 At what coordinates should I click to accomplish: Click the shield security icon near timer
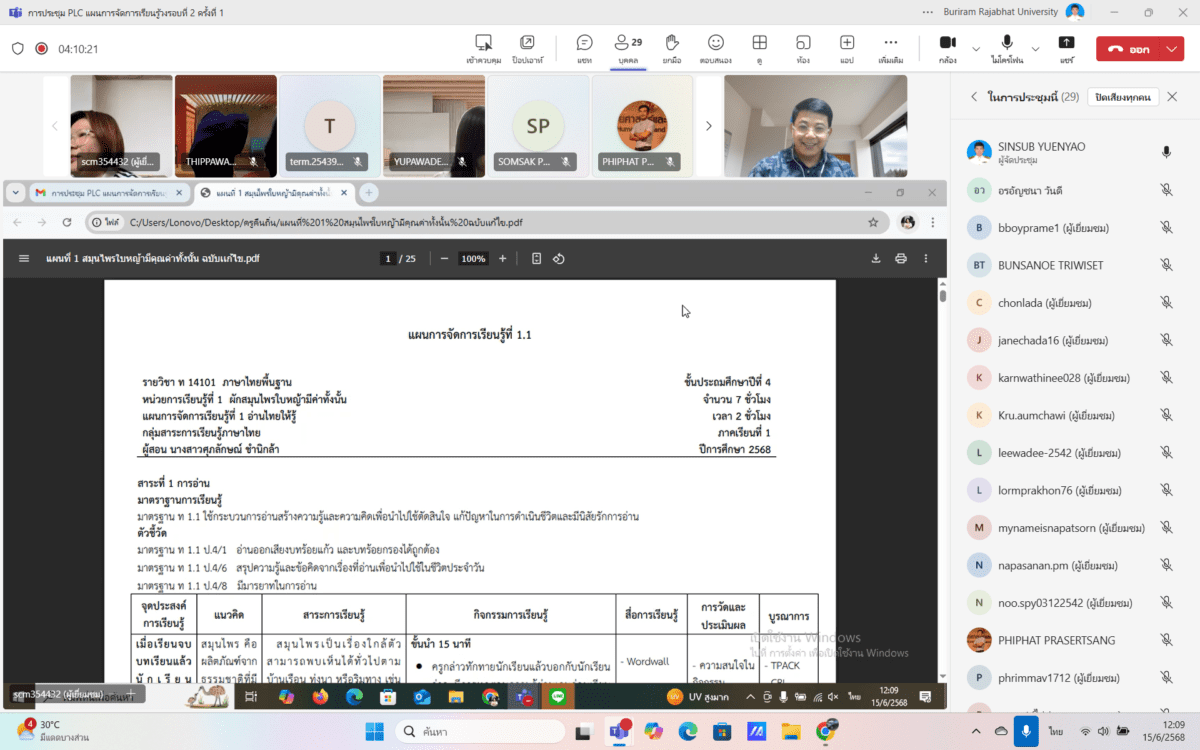point(18,48)
